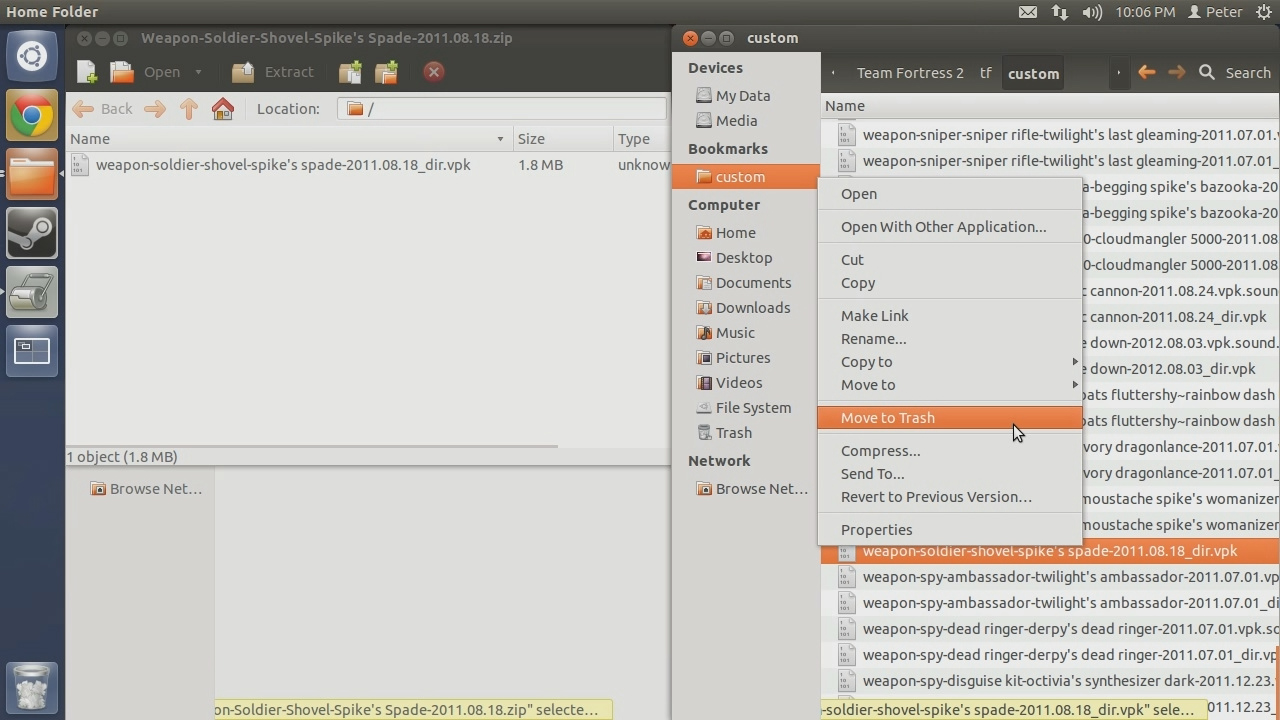Click Extract button in Archive Manager
The image size is (1280, 720).
[273, 72]
